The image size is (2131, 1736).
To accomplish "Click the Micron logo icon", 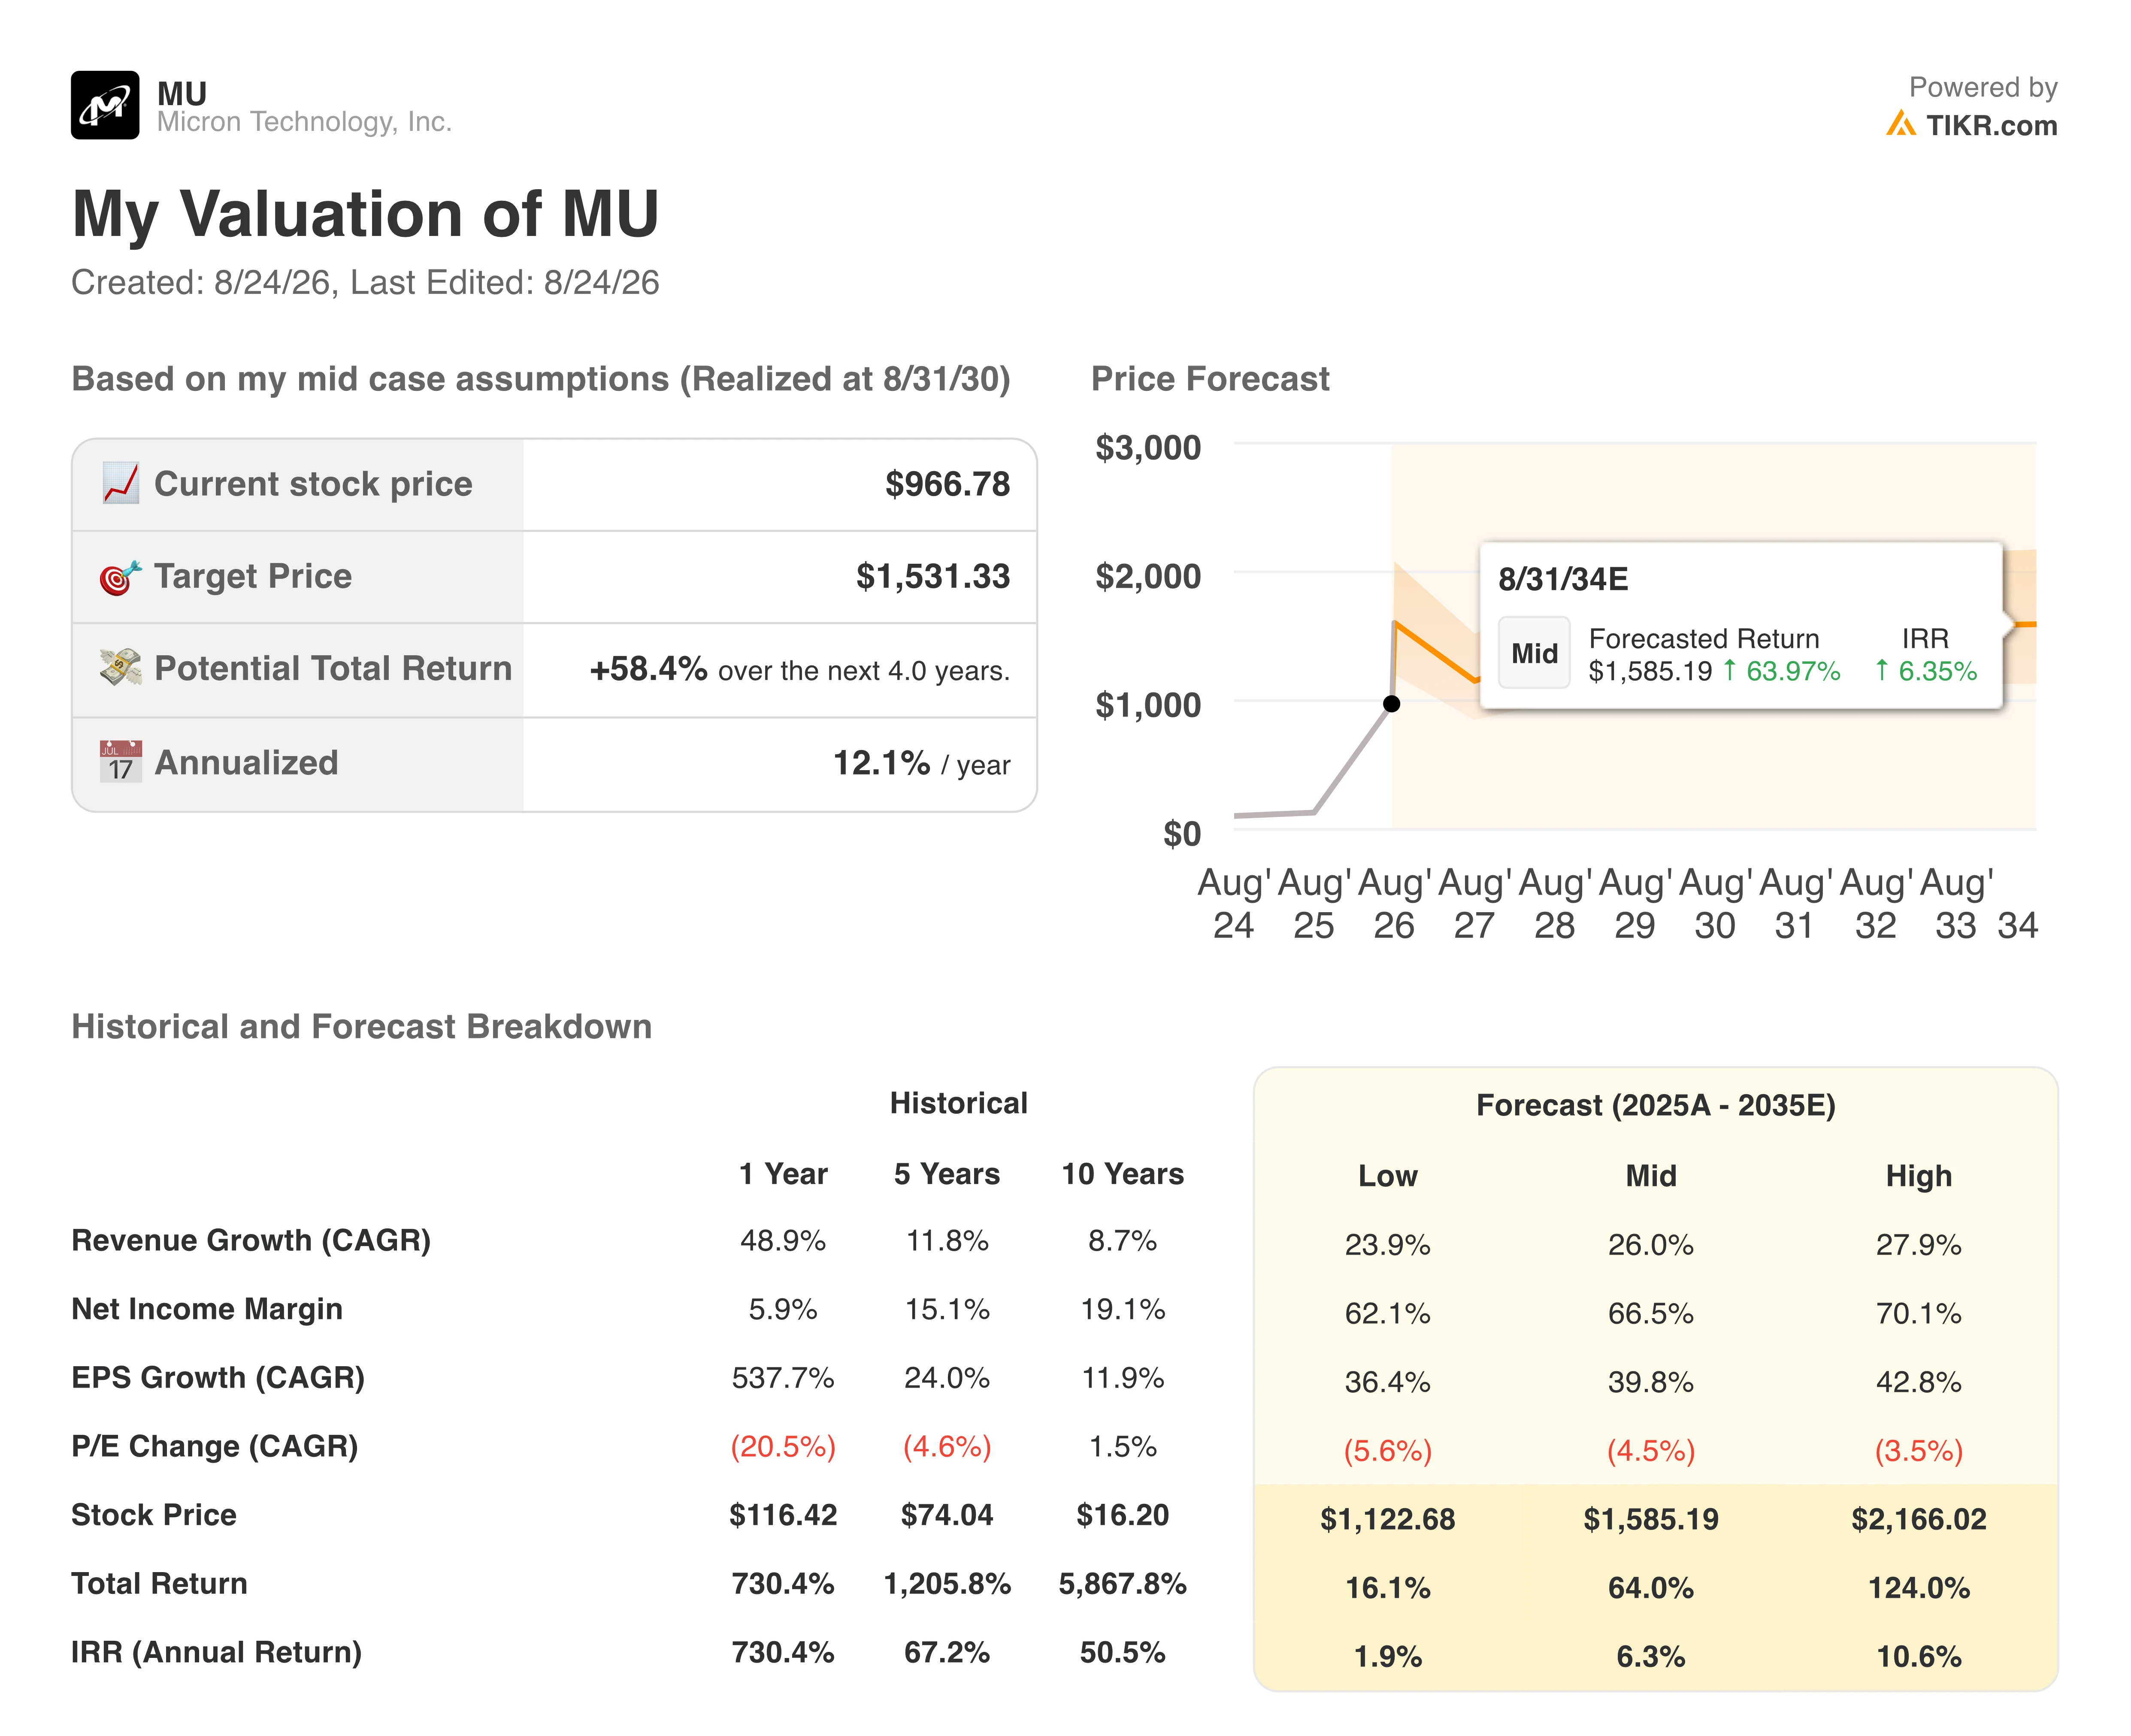I will pyautogui.click(x=105, y=105).
